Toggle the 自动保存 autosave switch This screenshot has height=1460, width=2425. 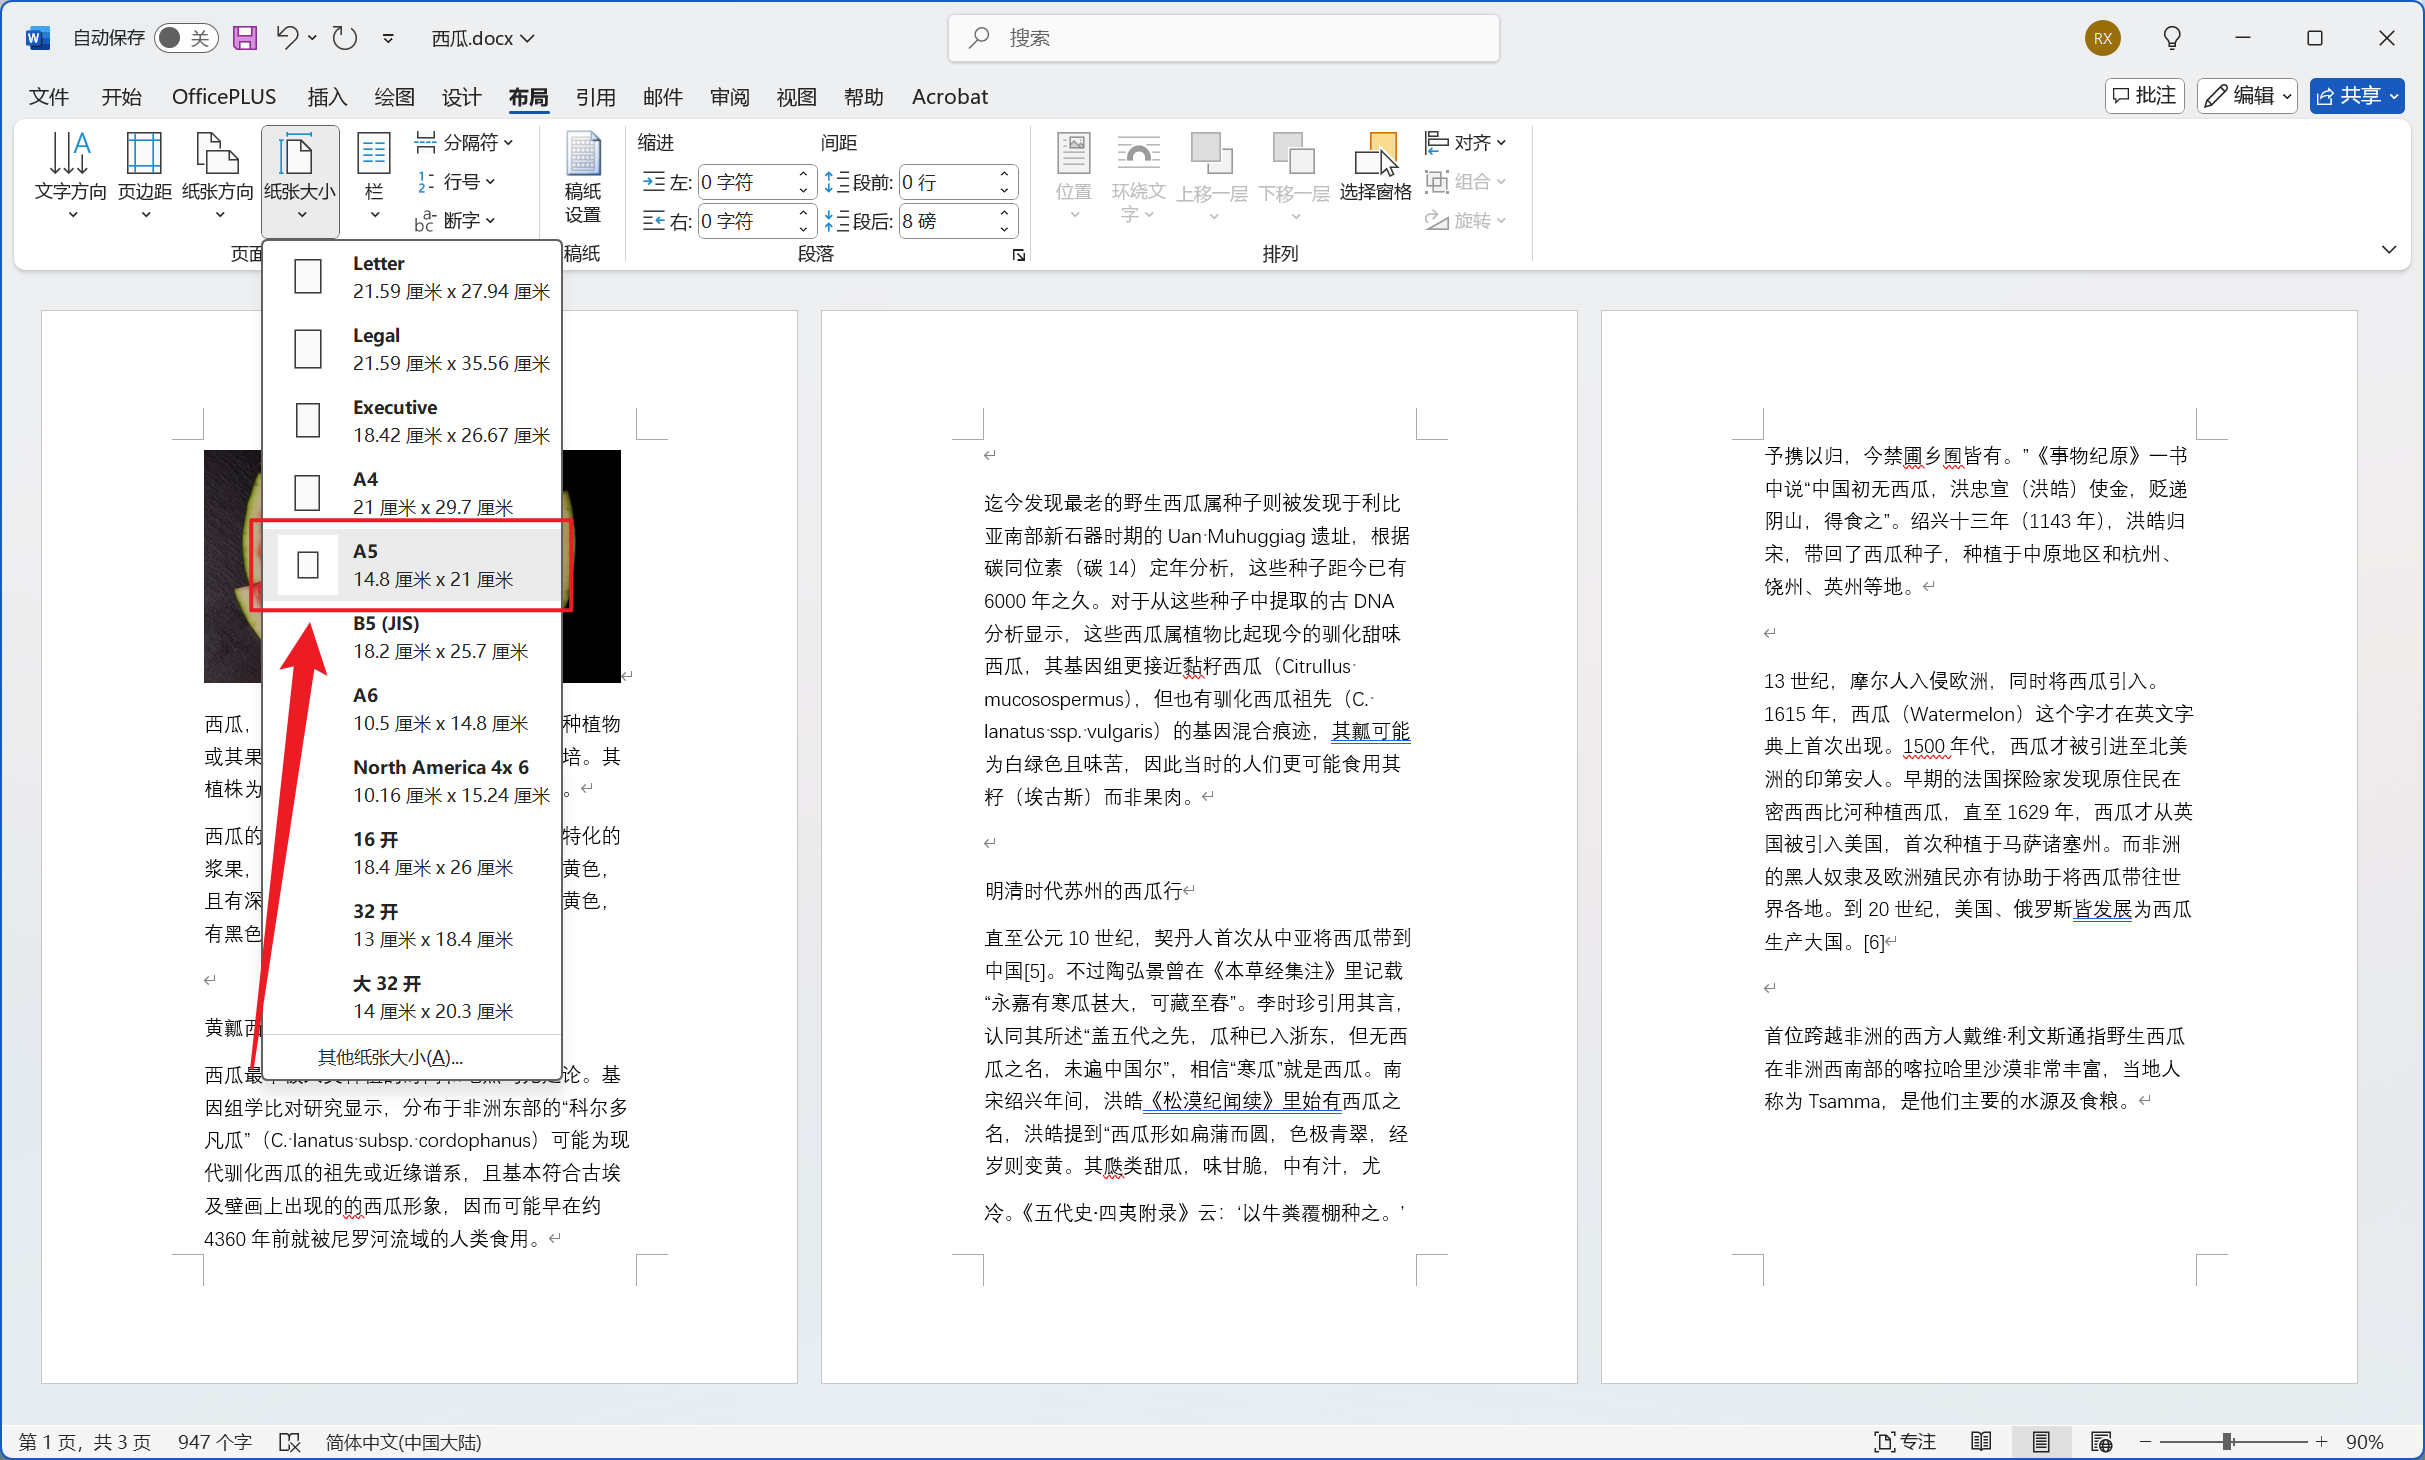tap(185, 37)
